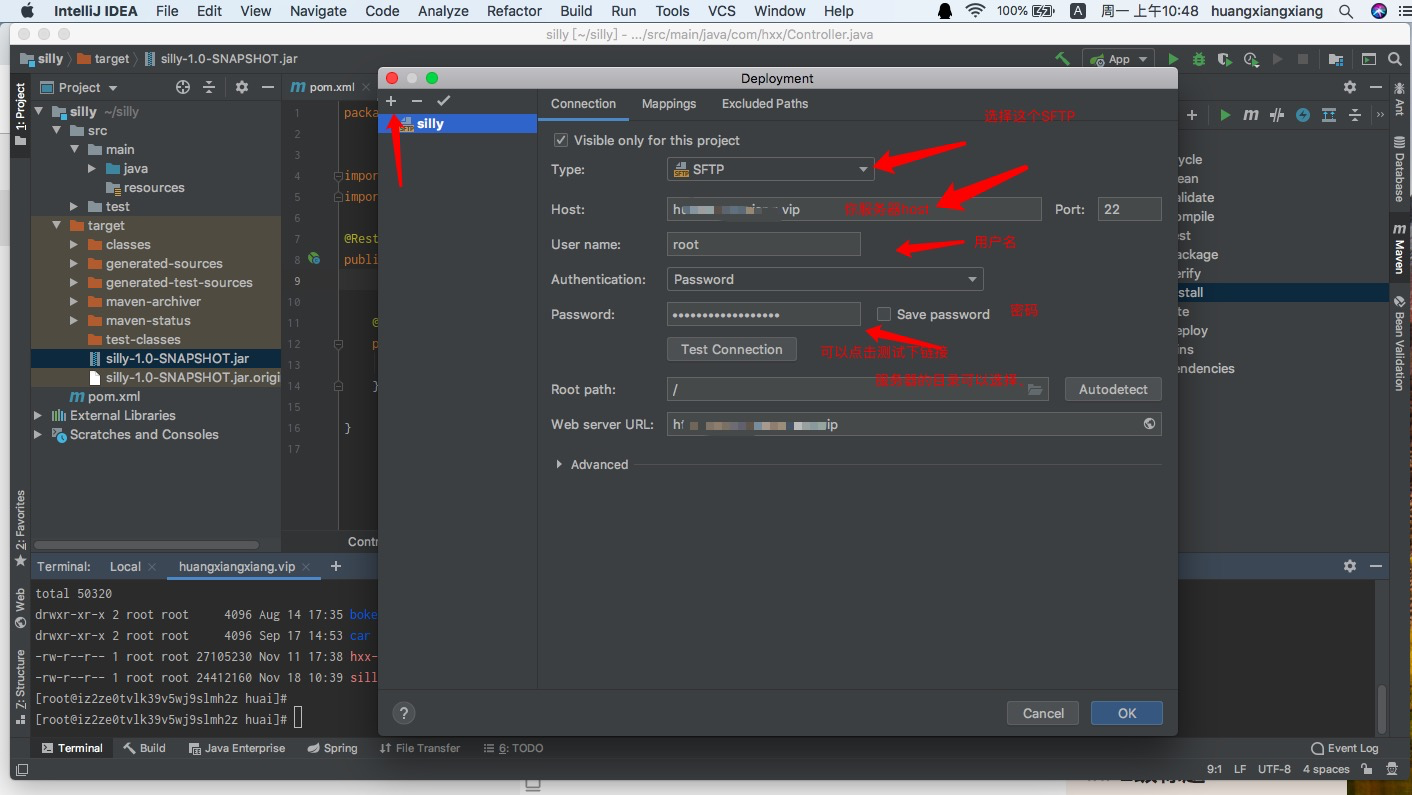The height and width of the screenshot is (795, 1412).
Task: Collapse all in Project panel
Action: pyautogui.click(x=209, y=87)
